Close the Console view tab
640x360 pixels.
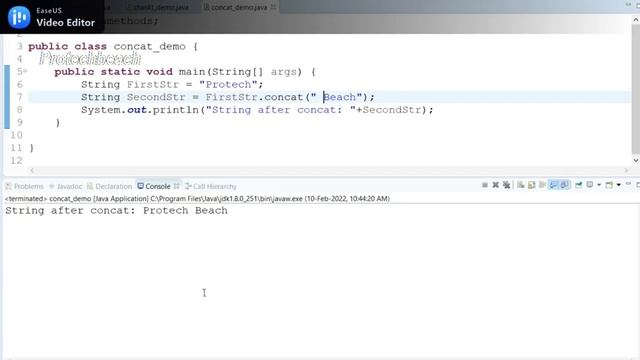pyautogui.click(x=176, y=186)
